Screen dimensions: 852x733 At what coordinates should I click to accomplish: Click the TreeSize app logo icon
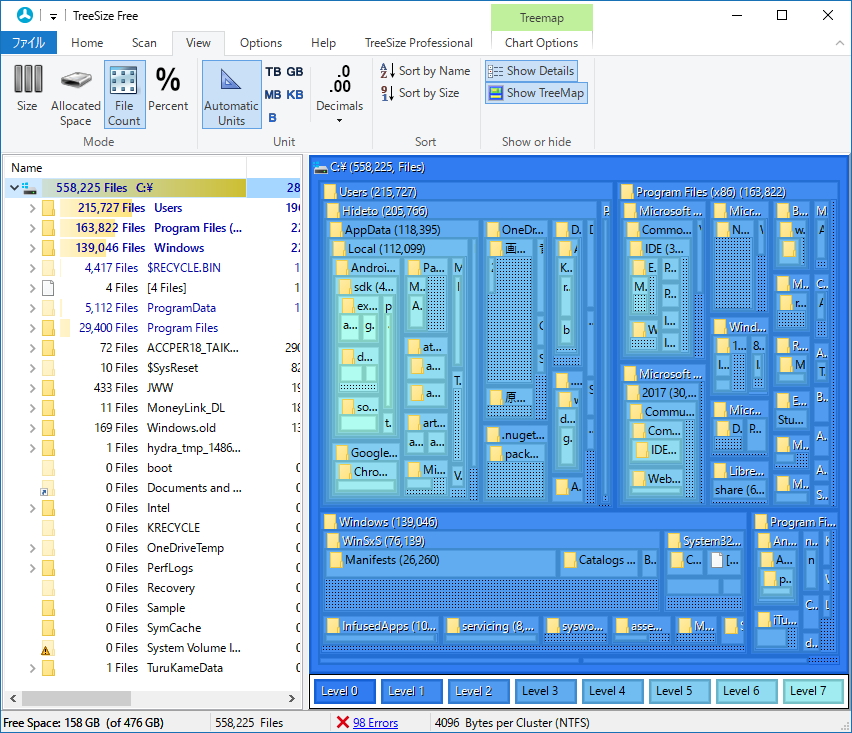pos(24,15)
